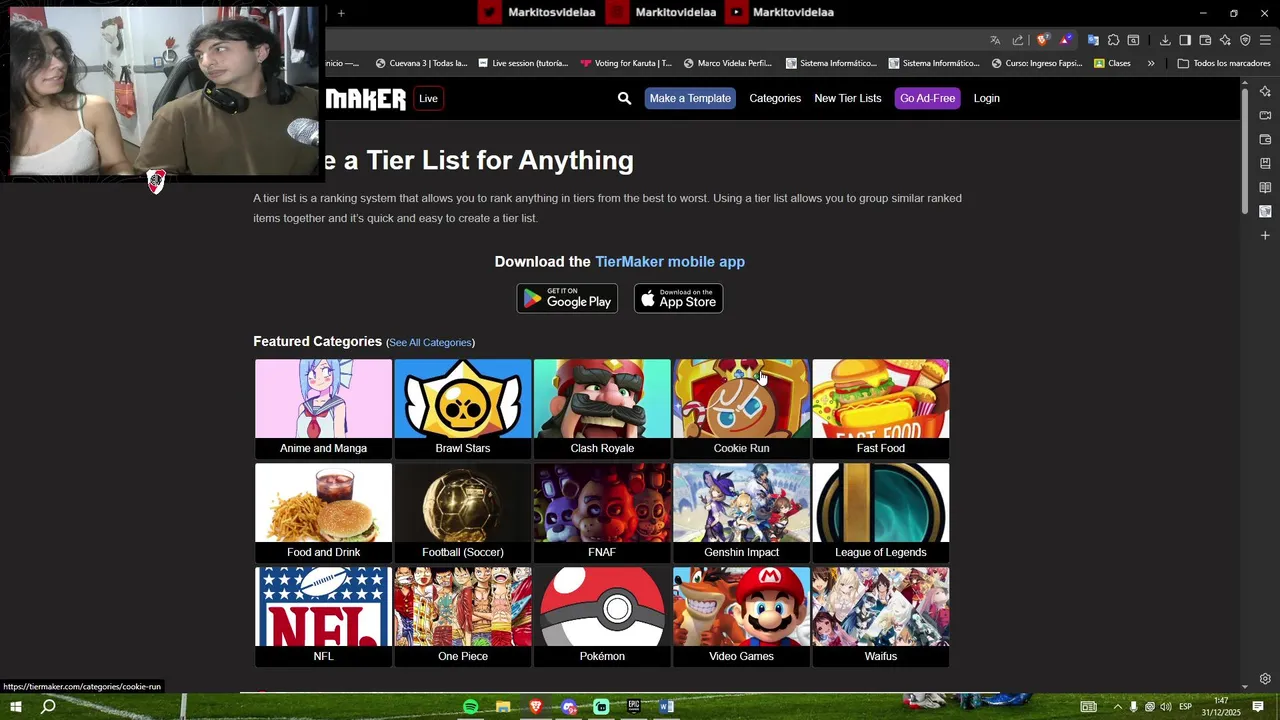Open Brave Shields lion icon
The height and width of the screenshot is (720, 1280).
pyautogui.click(x=1043, y=40)
